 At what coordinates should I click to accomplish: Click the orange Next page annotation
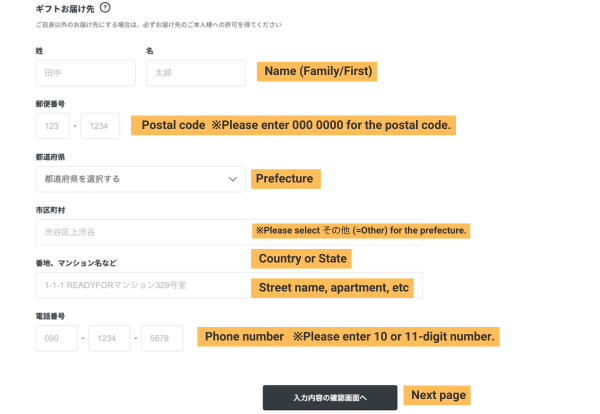[x=438, y=395]
